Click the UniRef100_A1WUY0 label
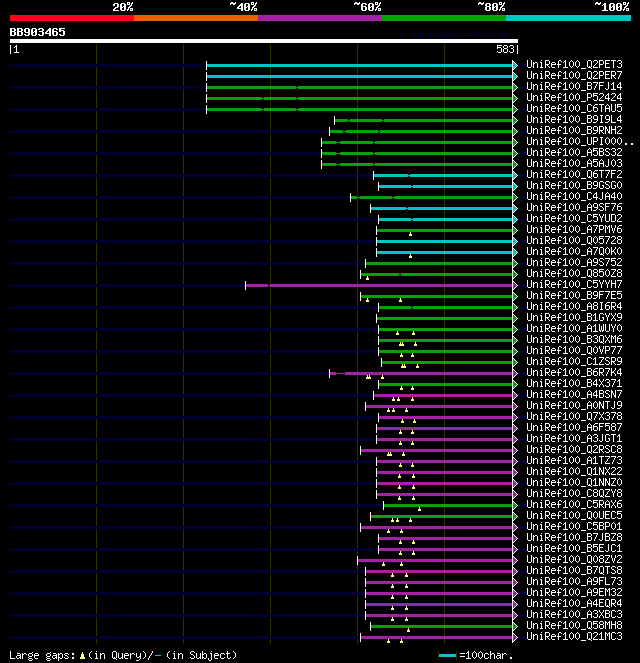The height and width of the screenshot is (663, 640). (x=574, y=328)
